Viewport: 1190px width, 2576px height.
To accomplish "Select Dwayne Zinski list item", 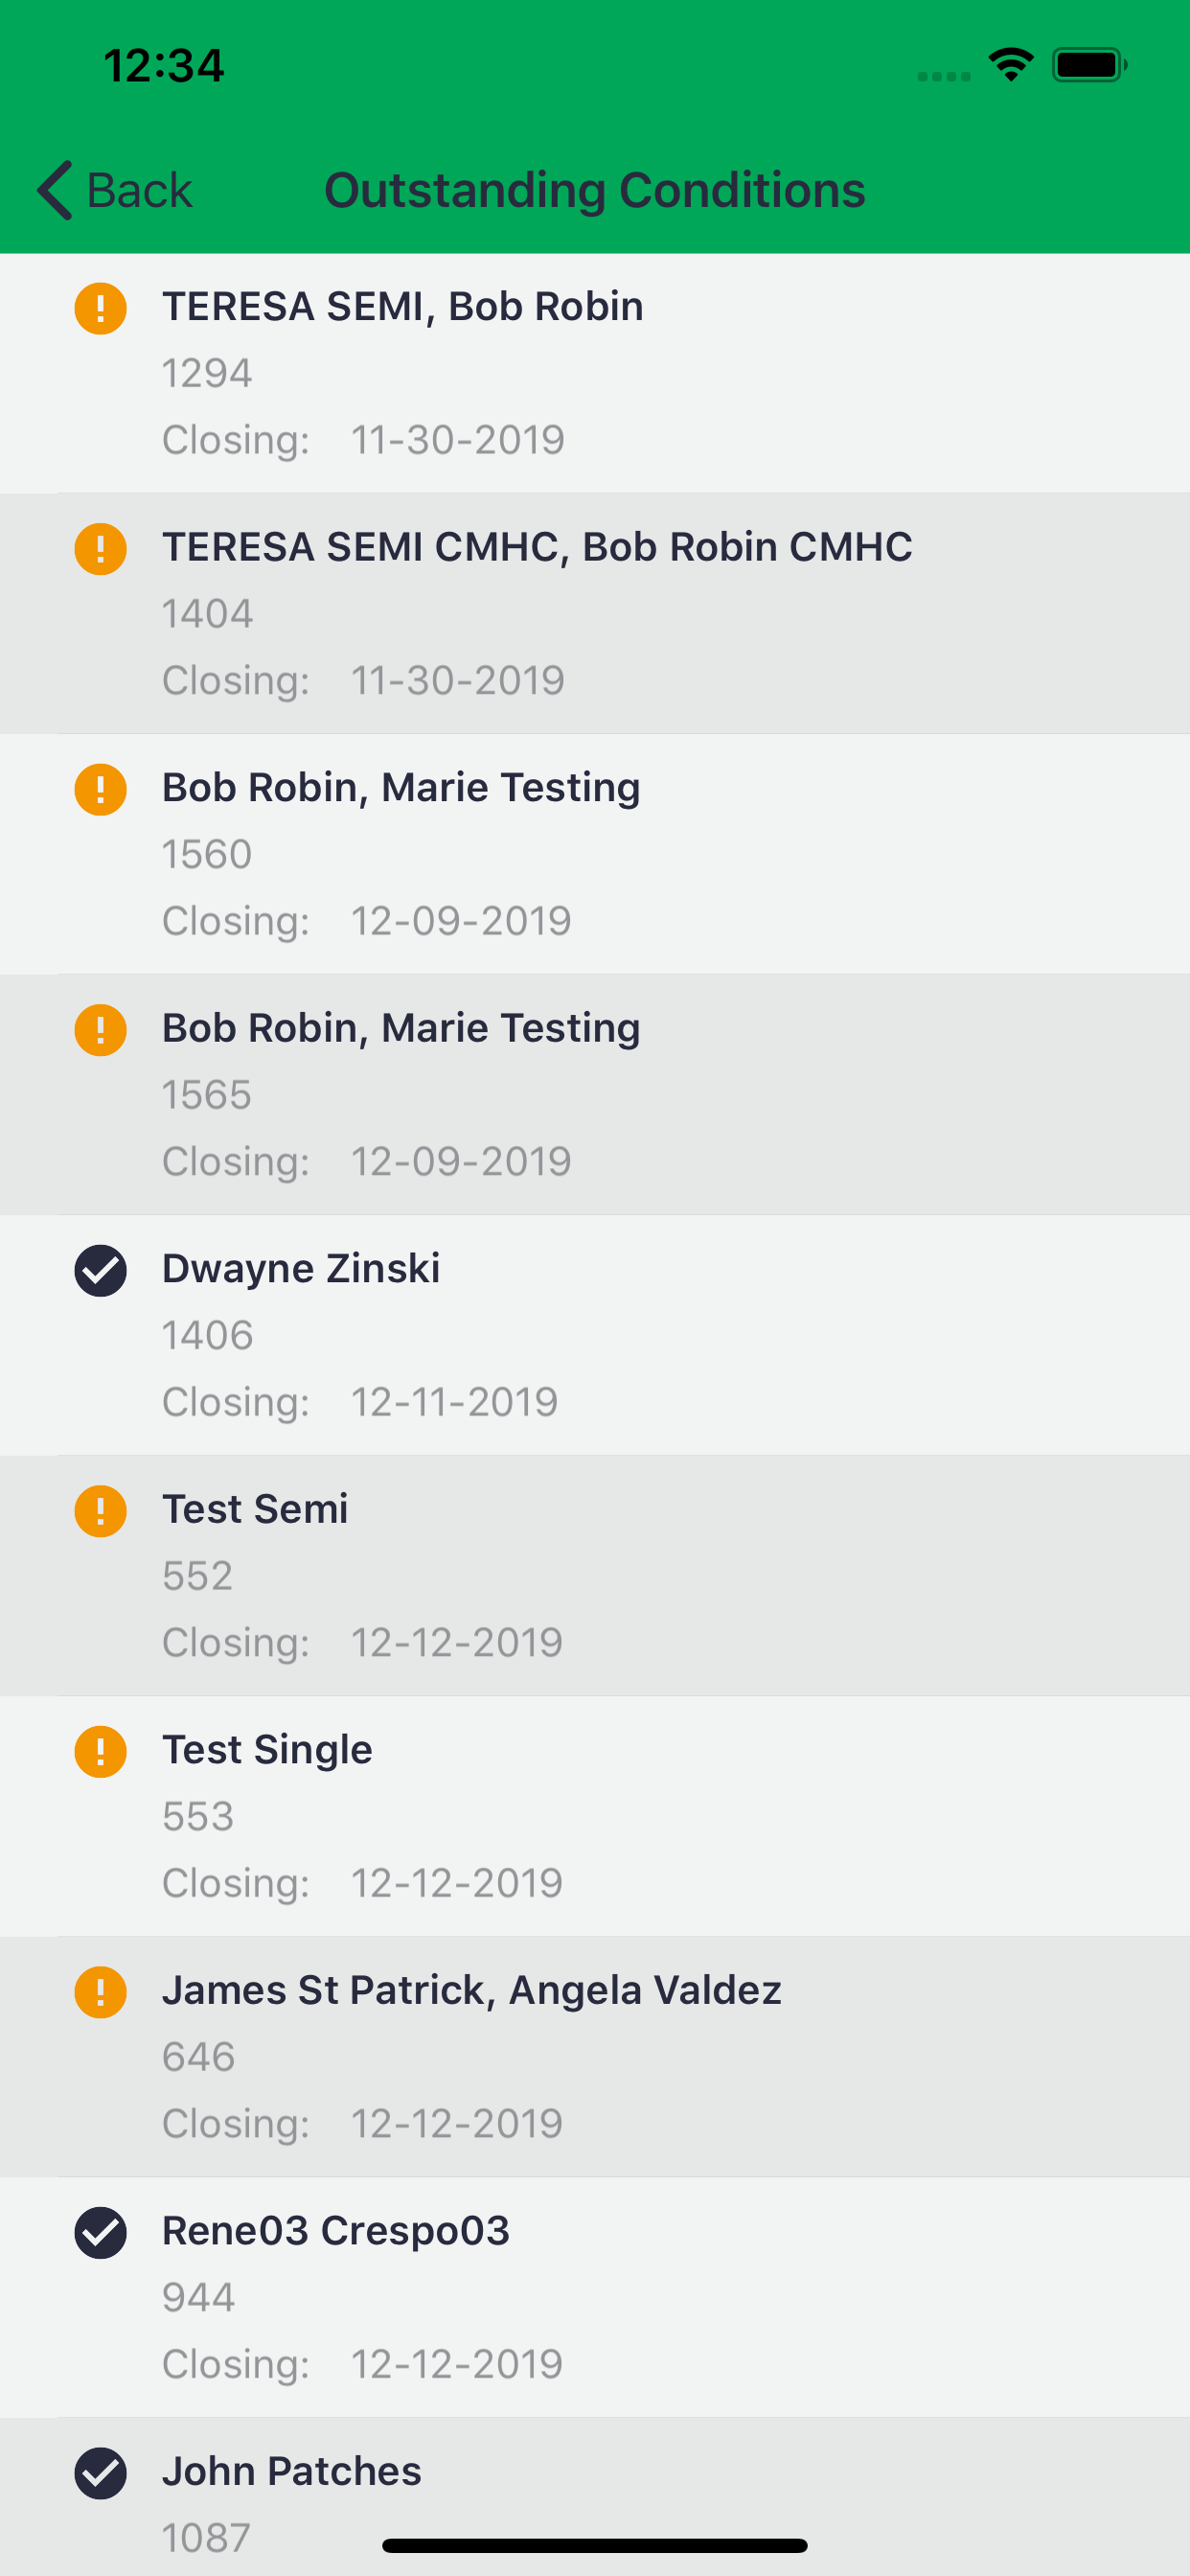I will [x=595, y=1335].
